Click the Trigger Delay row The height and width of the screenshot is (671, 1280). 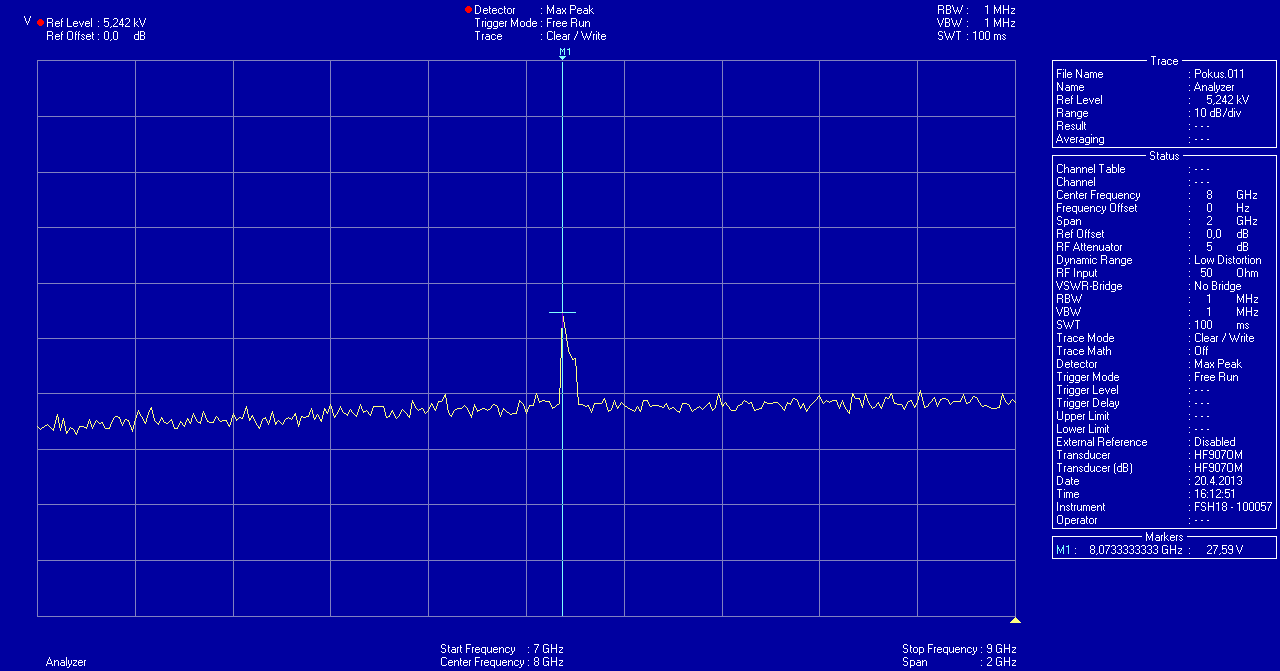(1133, 403)
